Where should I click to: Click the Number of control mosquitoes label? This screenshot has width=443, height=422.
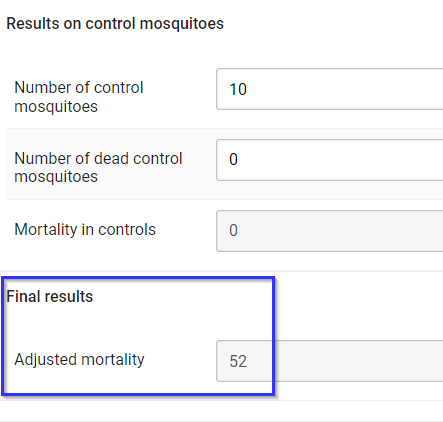pyautogui.click(x=79, y=97)
